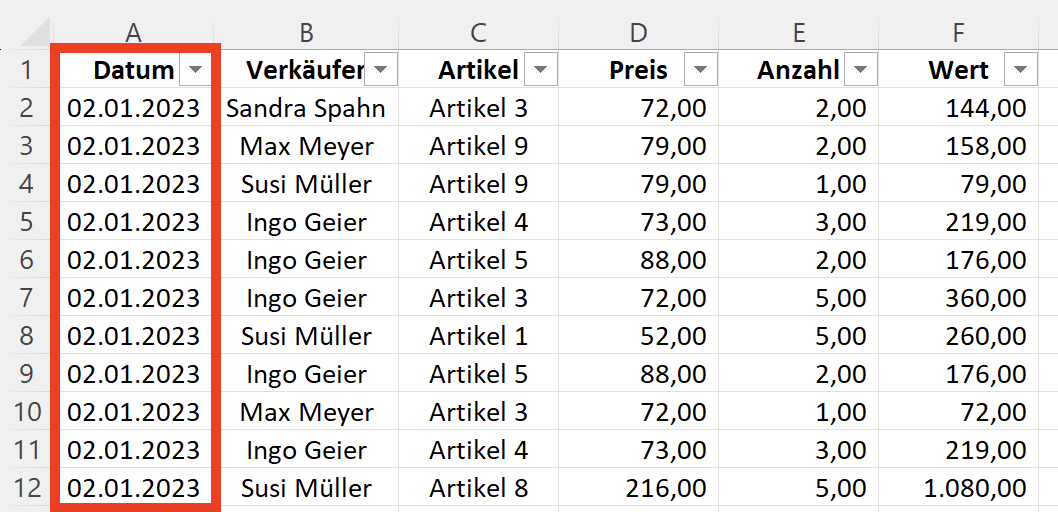Select row 5 header
This screenshot has width=1058, height=512.
pos(26,221)
